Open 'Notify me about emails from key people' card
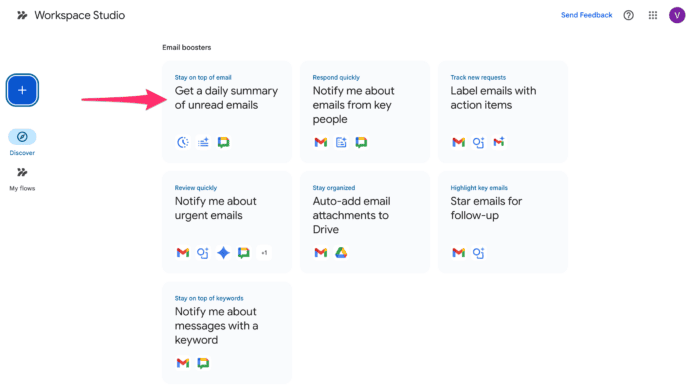Image resolution: width=694 pixels, height=392 pixels. (365, 112)
